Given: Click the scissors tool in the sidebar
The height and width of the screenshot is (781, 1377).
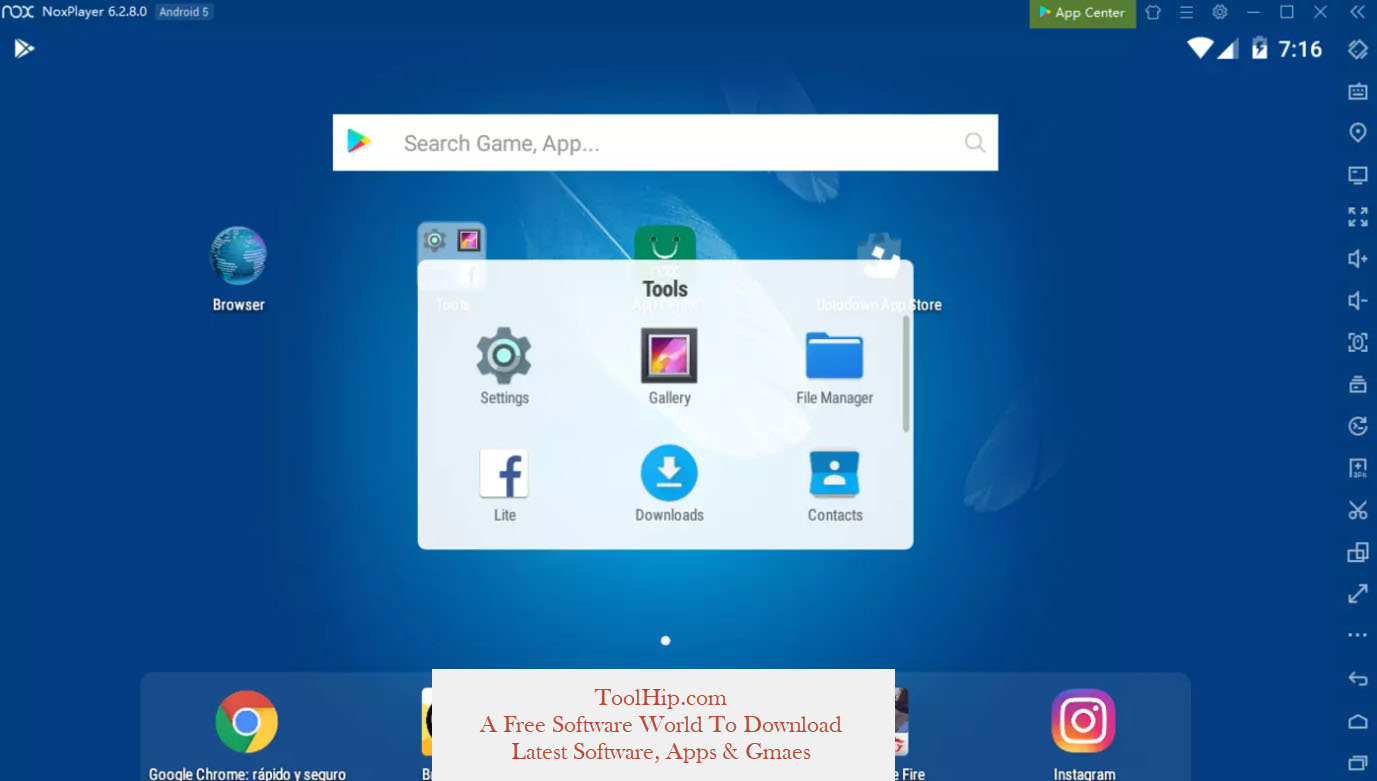Looking at the screenshot, I should coord(1357,510).
